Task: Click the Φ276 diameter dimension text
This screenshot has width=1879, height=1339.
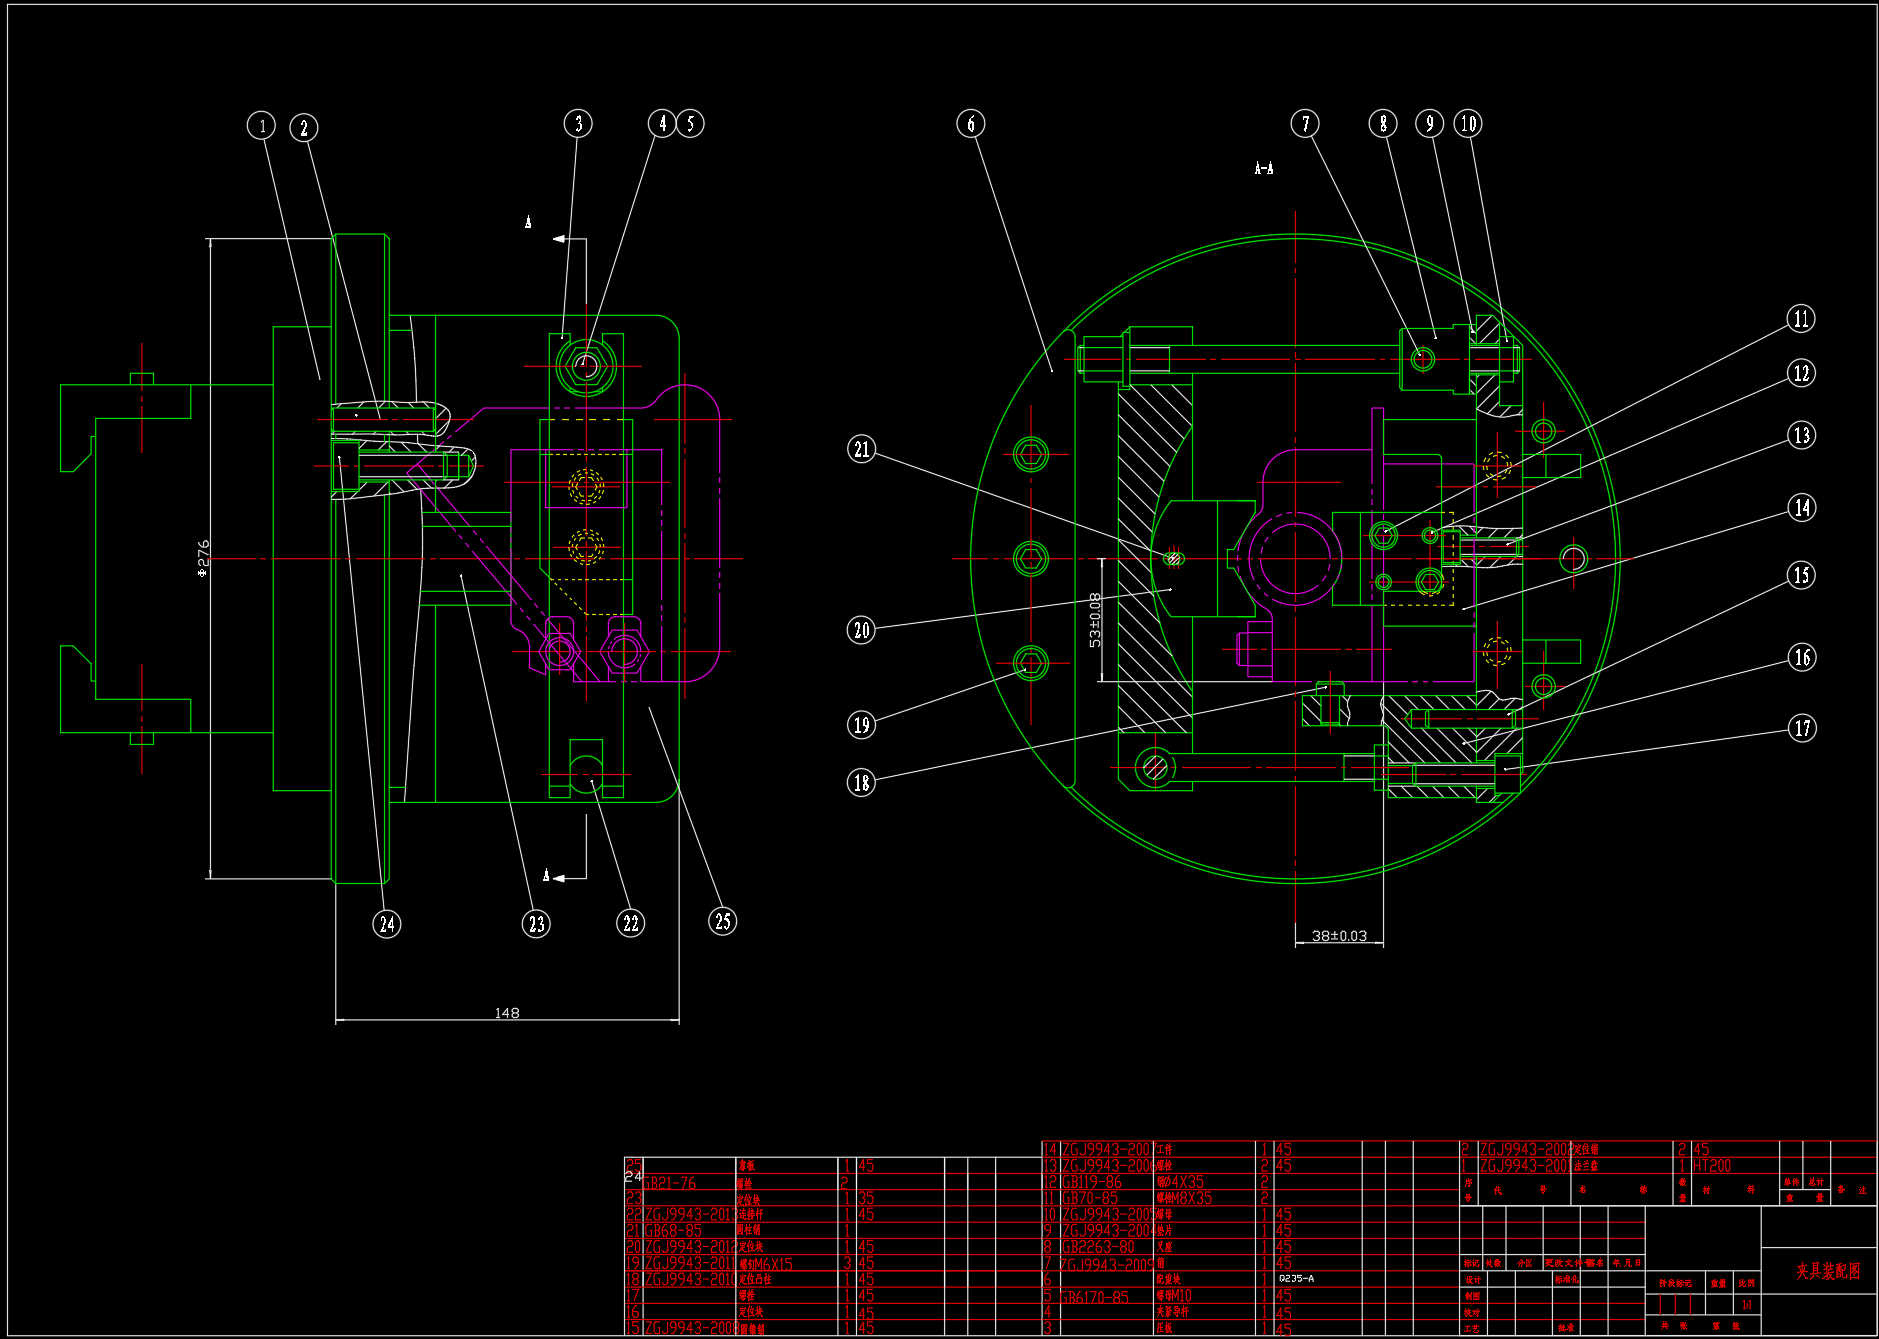Action: pyautogui.click(x=204, y=559)
